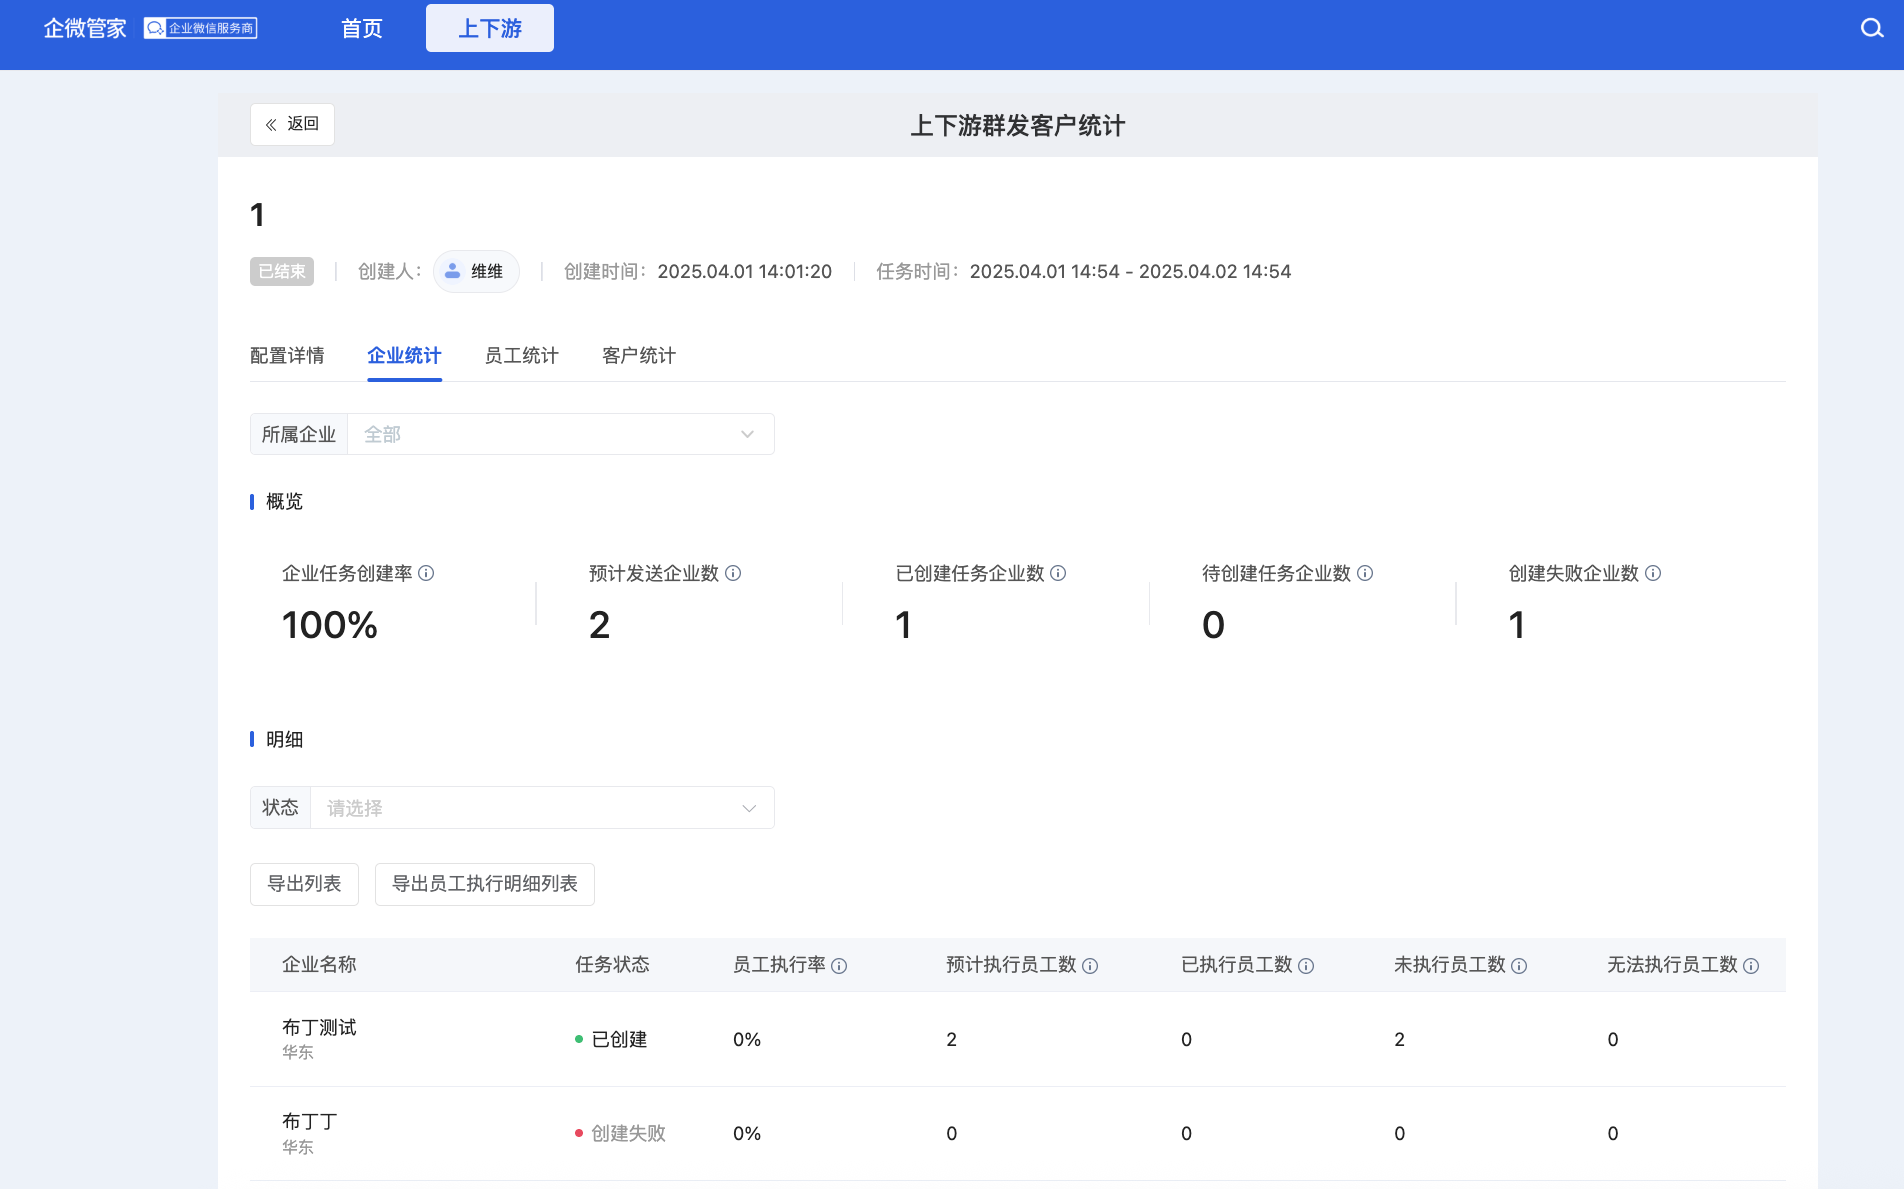The image size is (1904, 1189).
Task: Click the creation time 2025.04.01 14:01:20
Action: (x=745, y=271)
